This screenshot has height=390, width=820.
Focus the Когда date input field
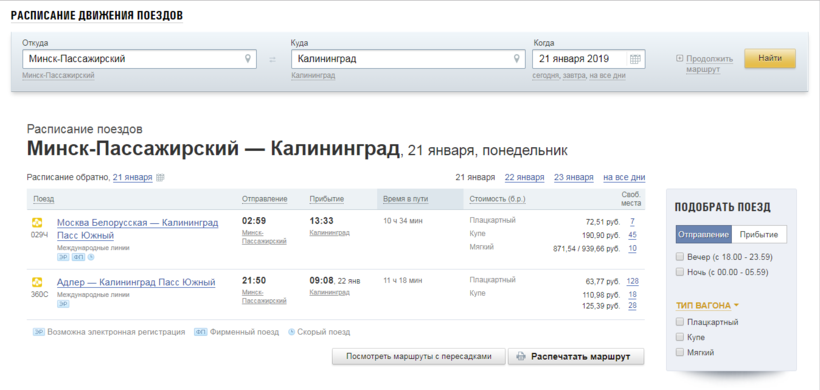pos(589,59)
